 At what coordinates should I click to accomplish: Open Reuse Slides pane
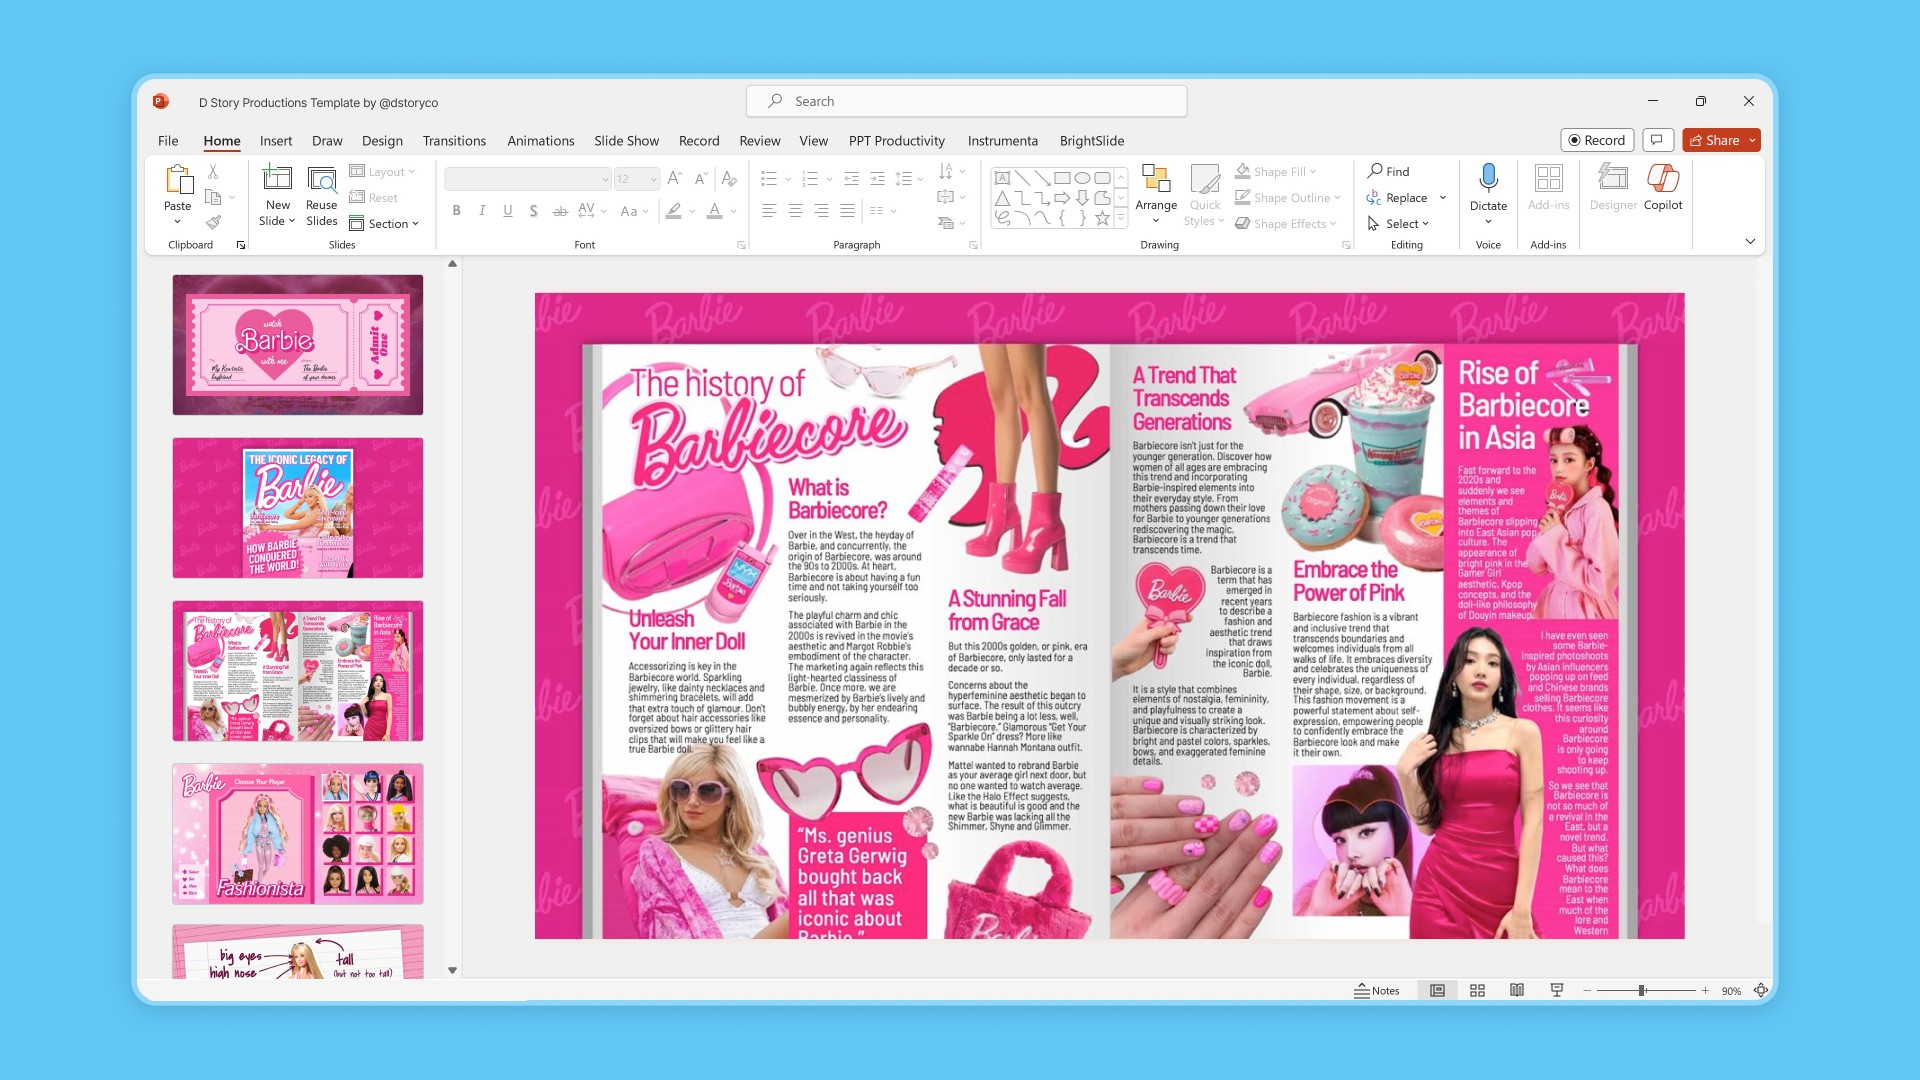(x=321, y=179)
